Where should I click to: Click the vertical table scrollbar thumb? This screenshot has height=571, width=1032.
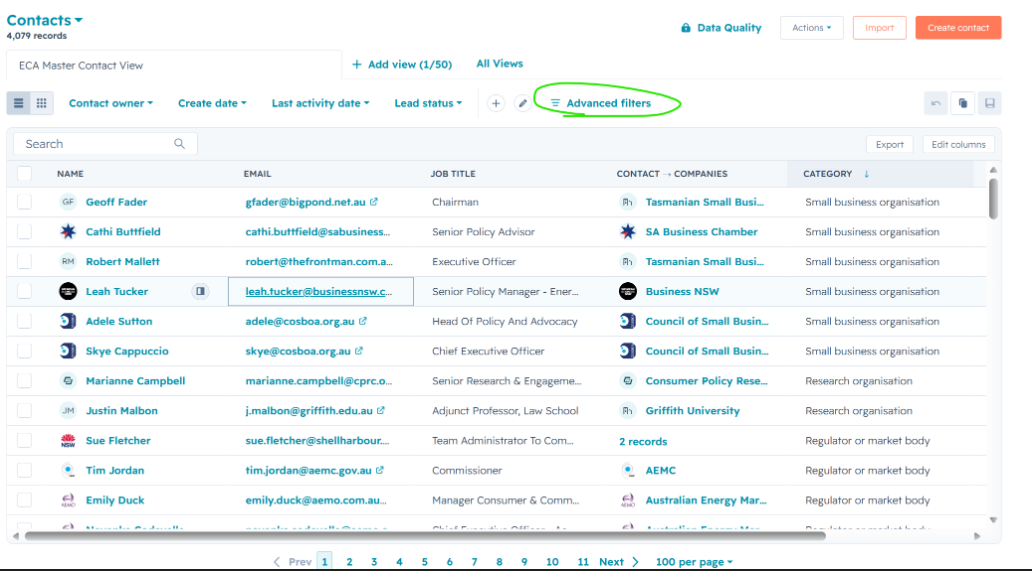coord(993,198)
